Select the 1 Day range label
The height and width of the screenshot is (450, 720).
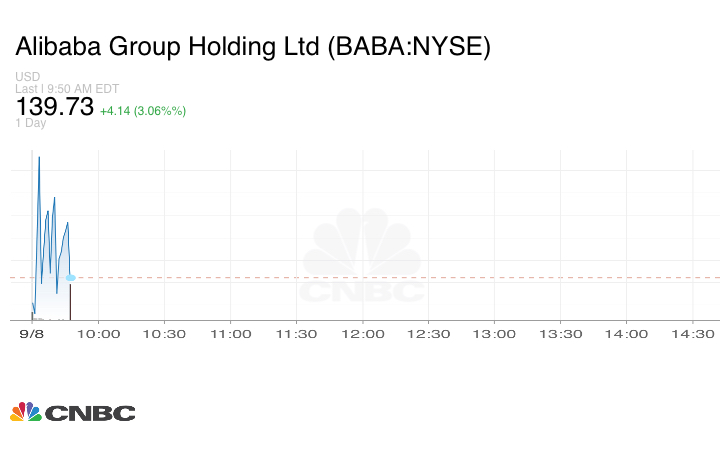[30, 123]
